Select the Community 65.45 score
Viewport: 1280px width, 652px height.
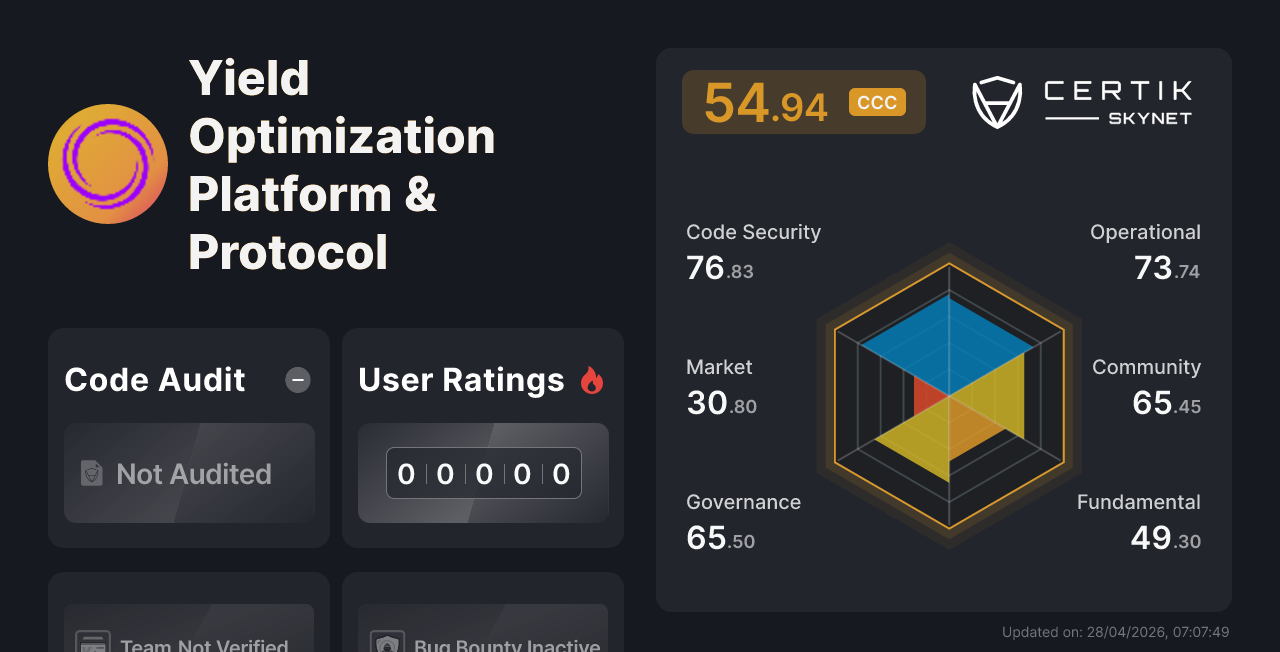[1166, 403]
